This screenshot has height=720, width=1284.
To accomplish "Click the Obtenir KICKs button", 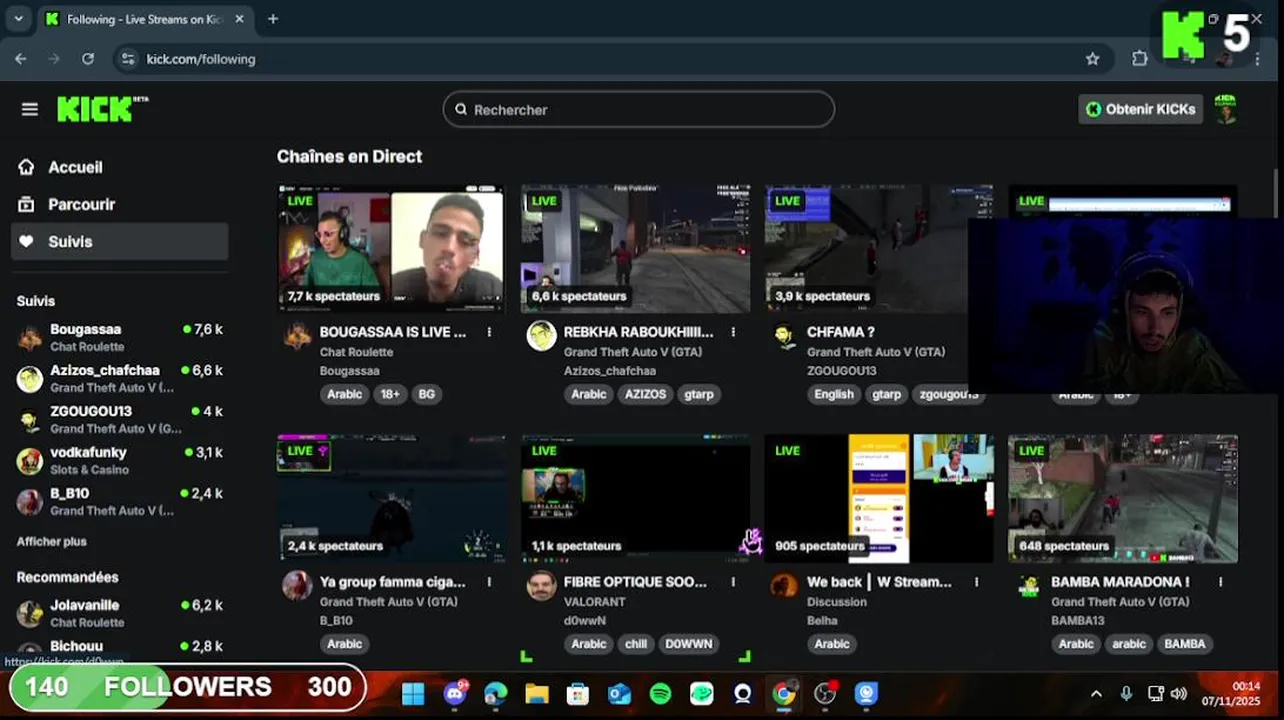I will pyautogui.click(x=1140, y=109).
